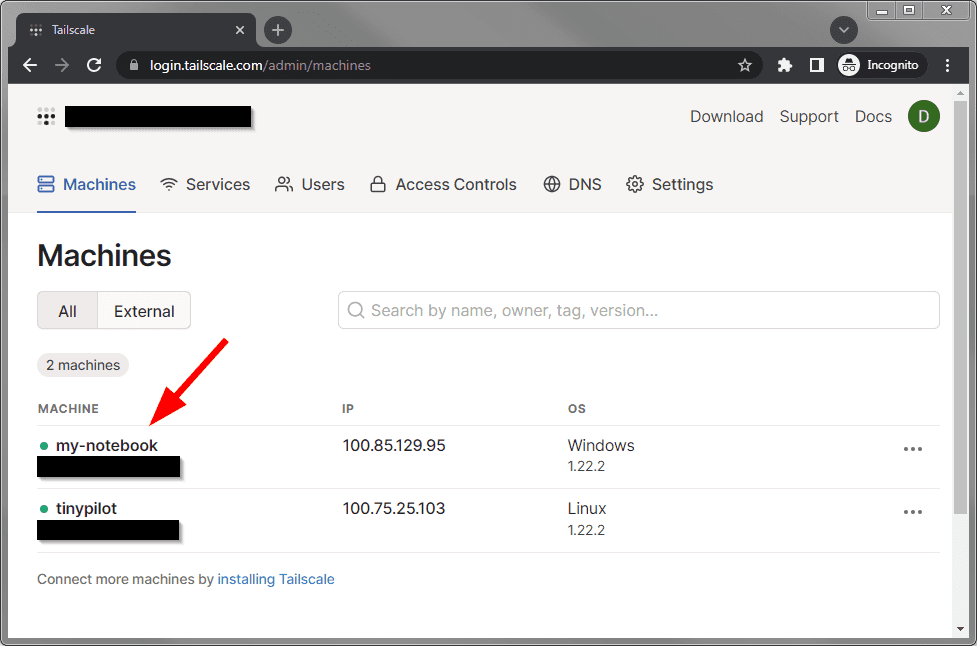Open the DNS tab
This screenshot has height=646, width=977.
[573, 184]
